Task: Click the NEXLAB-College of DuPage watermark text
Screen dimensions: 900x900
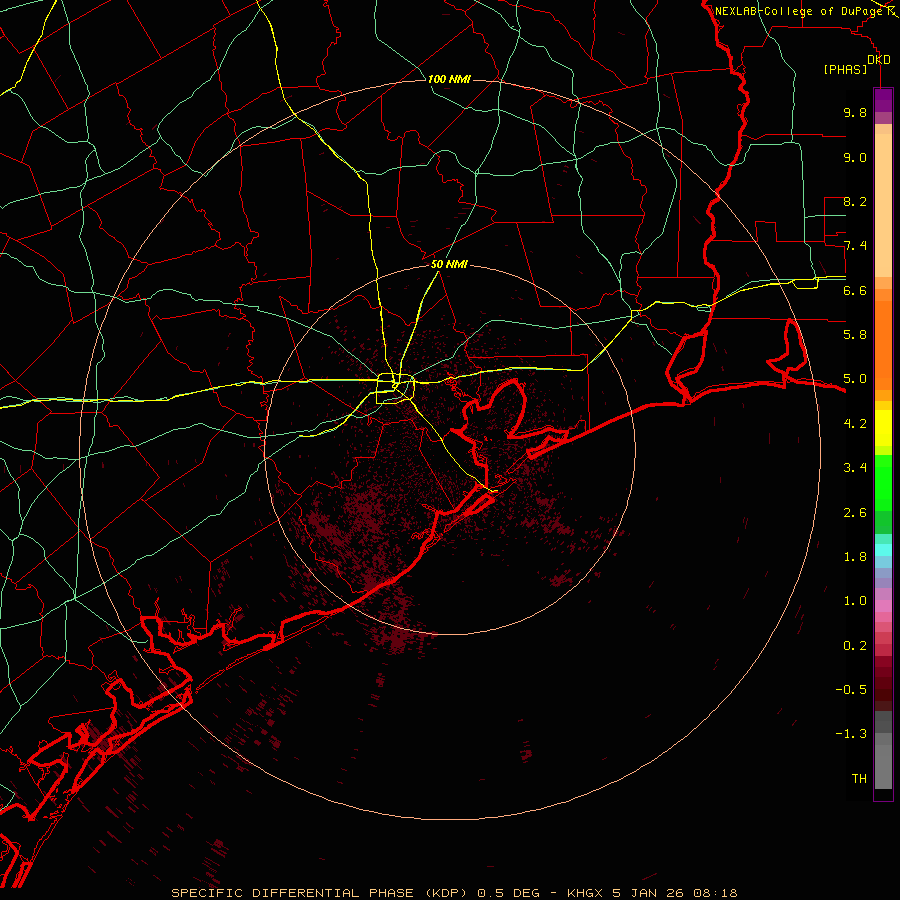Action: [x=801, y=11]
